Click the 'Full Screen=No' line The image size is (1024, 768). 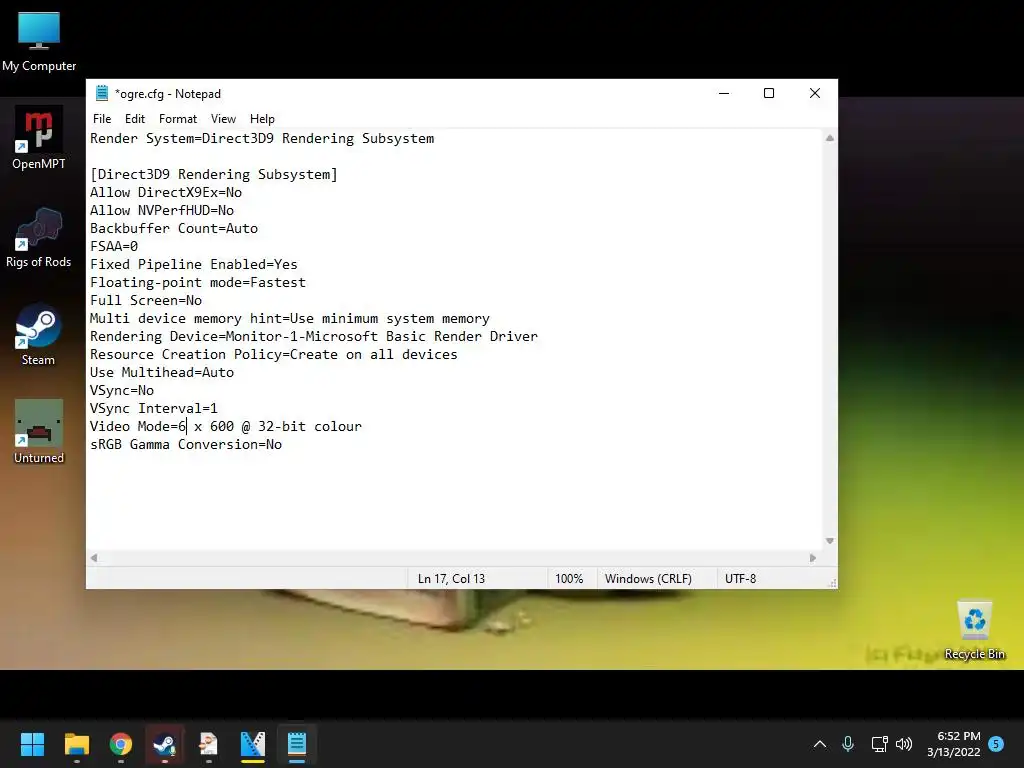[x=146, y=300]
